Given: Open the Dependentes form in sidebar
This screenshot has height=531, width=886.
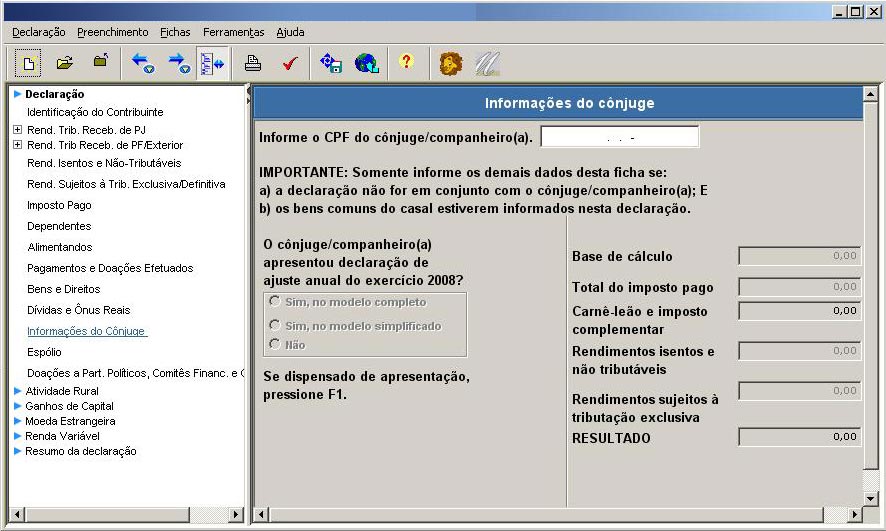Looking at the screenshot, I should 59,226.
